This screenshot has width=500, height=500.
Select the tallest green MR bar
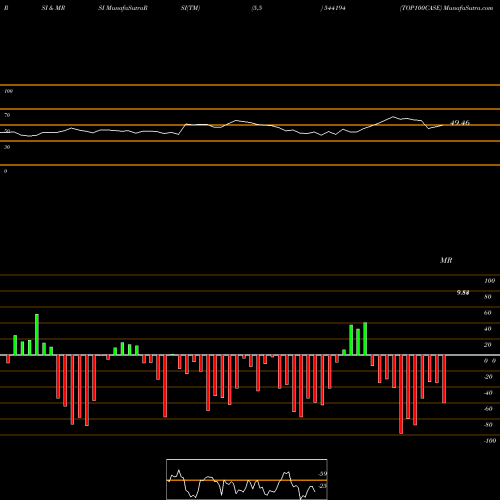[37, 334]
